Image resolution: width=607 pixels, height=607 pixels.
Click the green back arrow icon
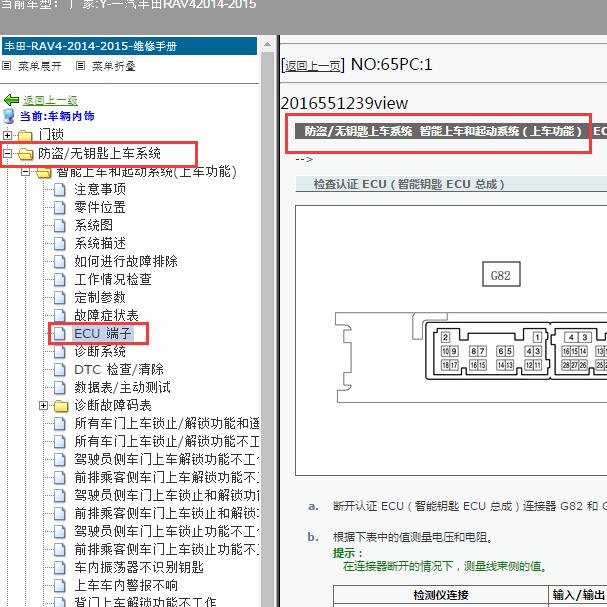coord(11,100)
